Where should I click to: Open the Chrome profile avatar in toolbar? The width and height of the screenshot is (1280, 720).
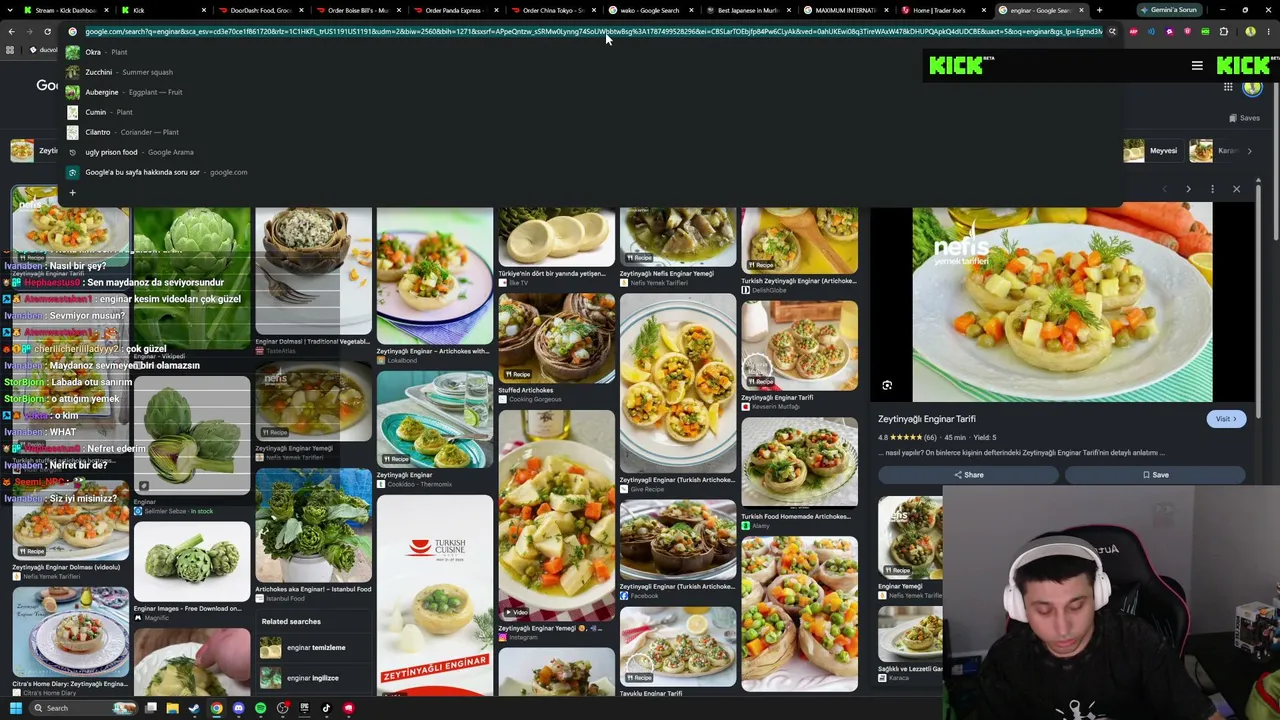[1250, 31]
